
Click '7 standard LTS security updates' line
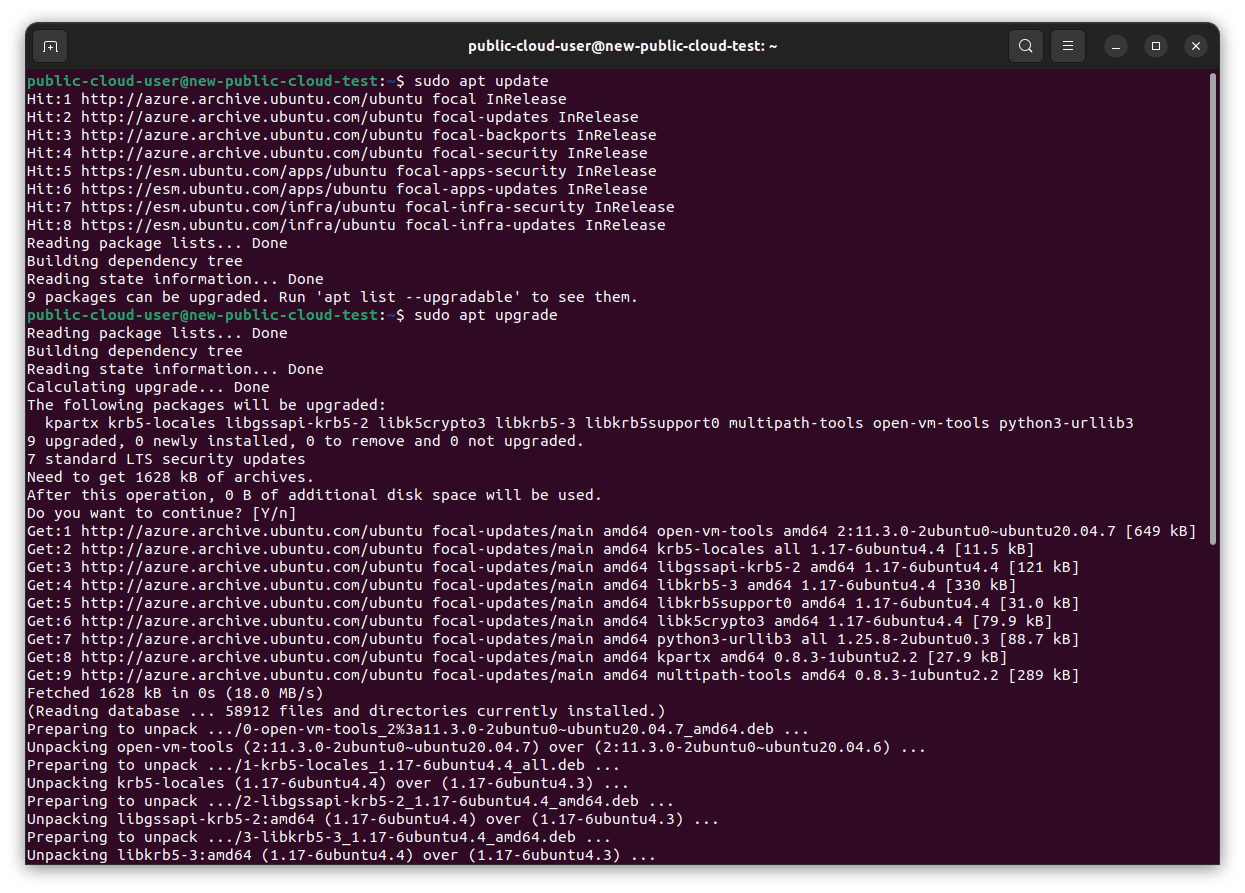click(166, 459)
